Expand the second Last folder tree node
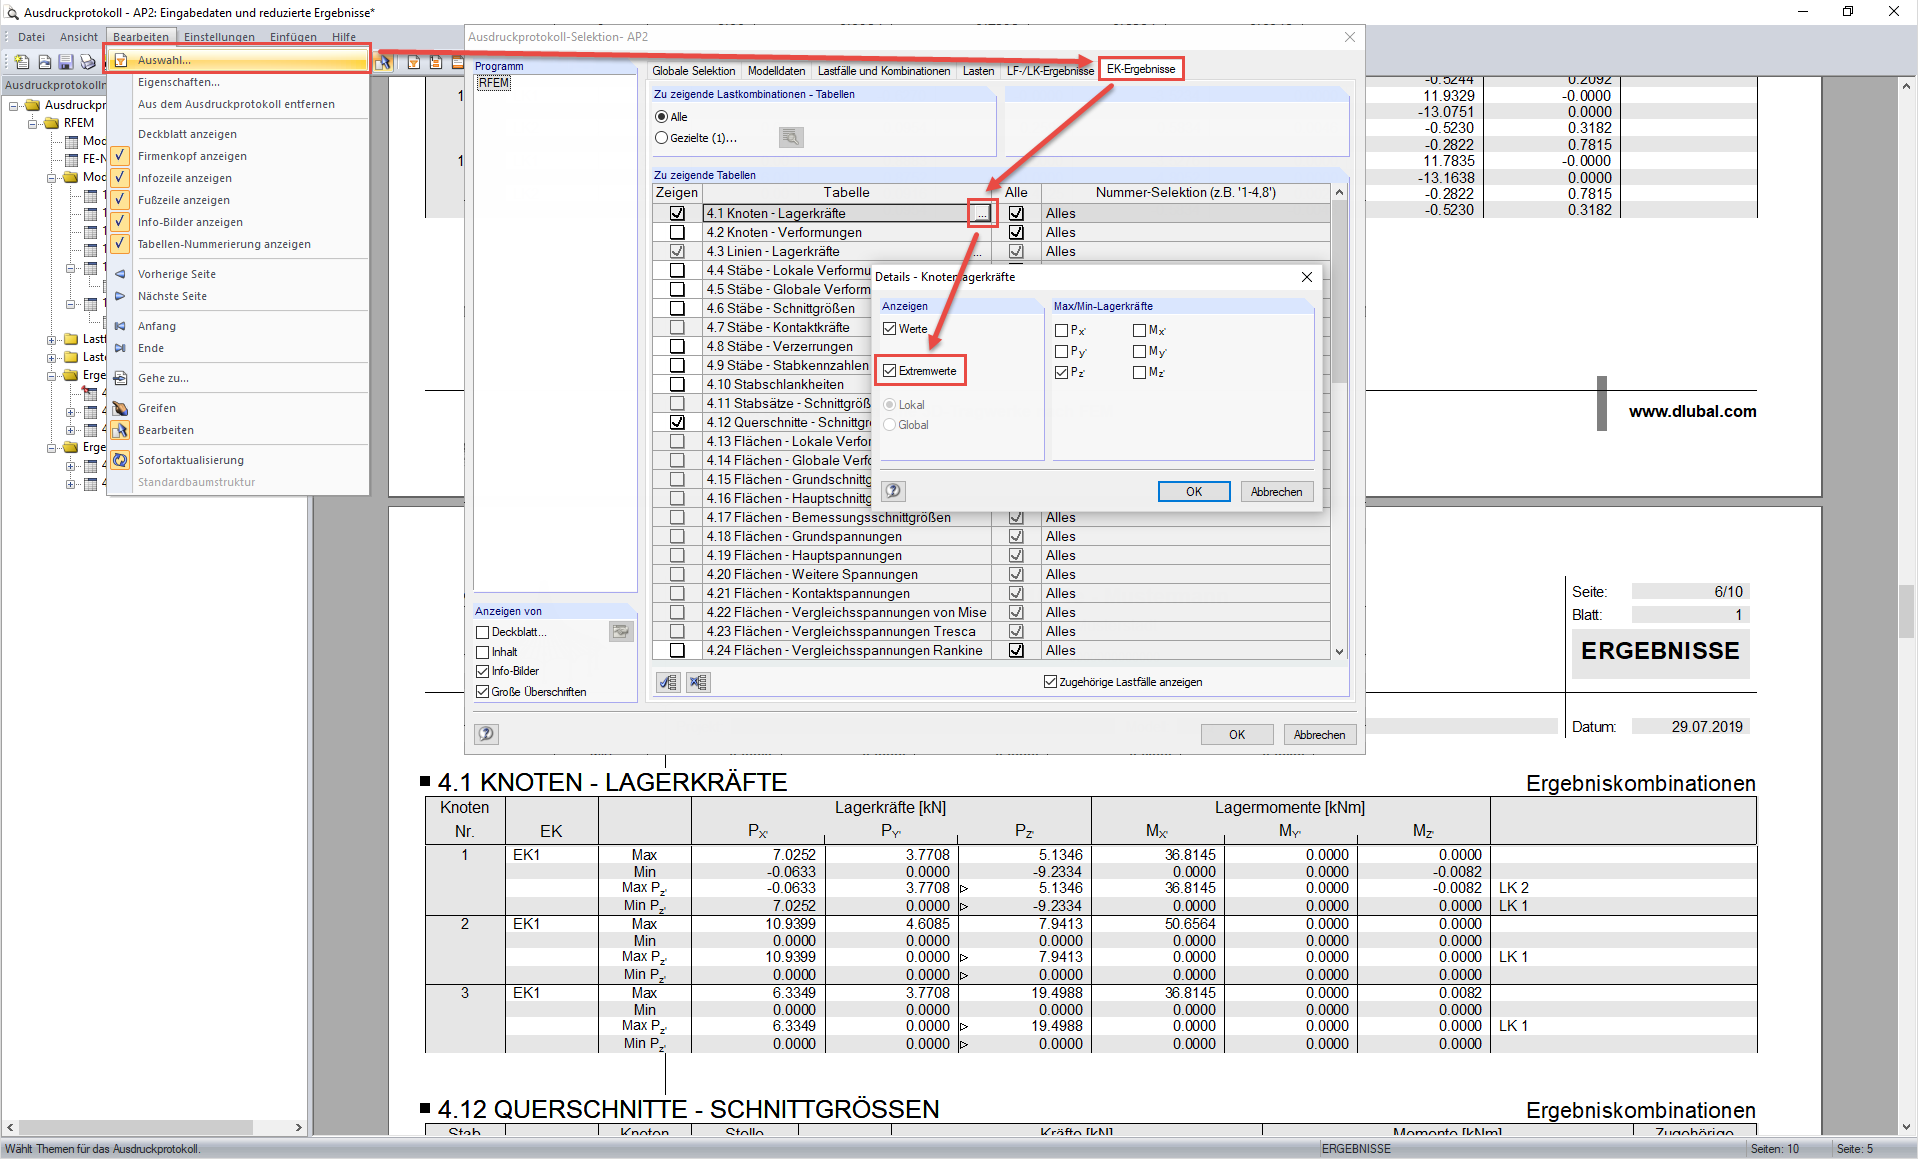The width and height of the screenshot is (1918, 1159). pos(51,358)
